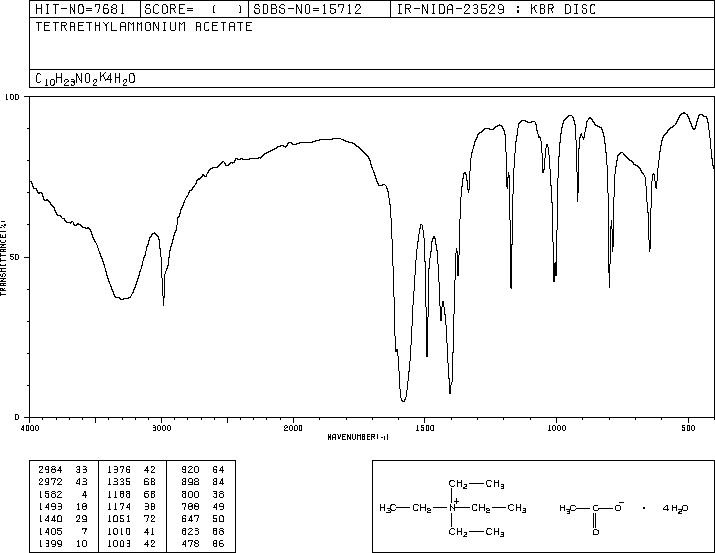Click the 3000 tick label on wavenumber axis
The image size is (715, 553).
coord(162,428)
